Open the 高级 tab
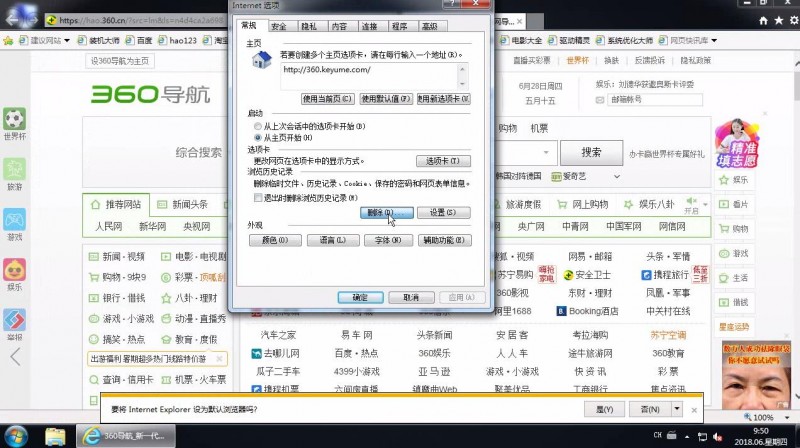The image size is (800, 448). click(x=430, y=27)
